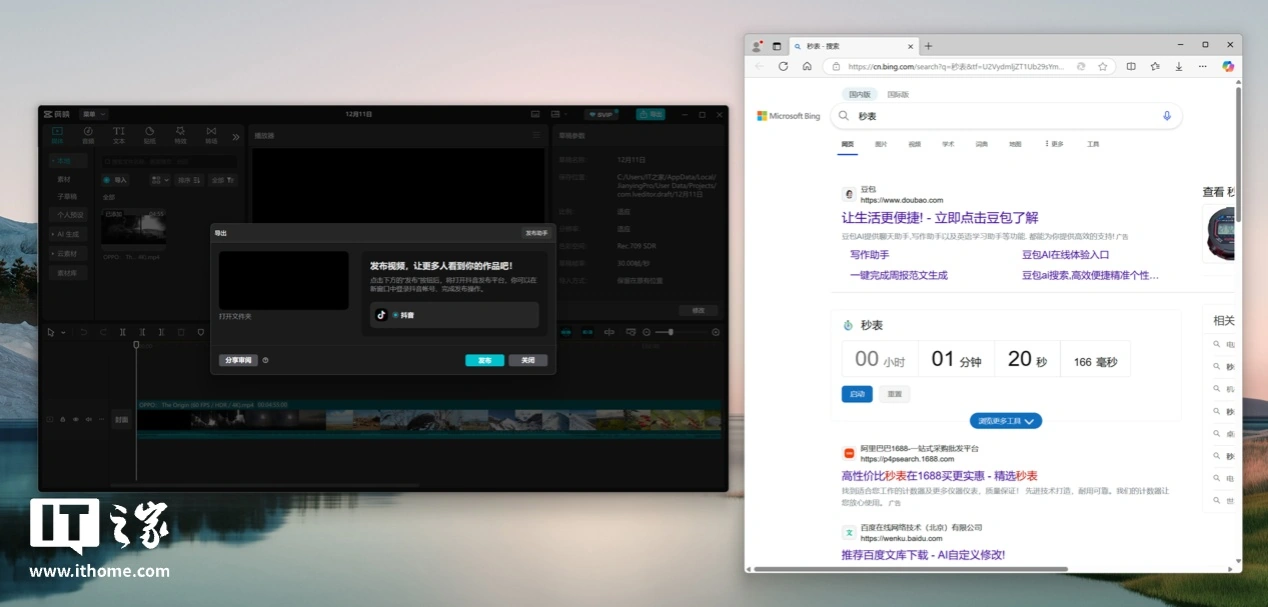The image size is (1268, 607).
Task: Expand the AI 生成 sidebar section
Action: (x=69, y=233)
